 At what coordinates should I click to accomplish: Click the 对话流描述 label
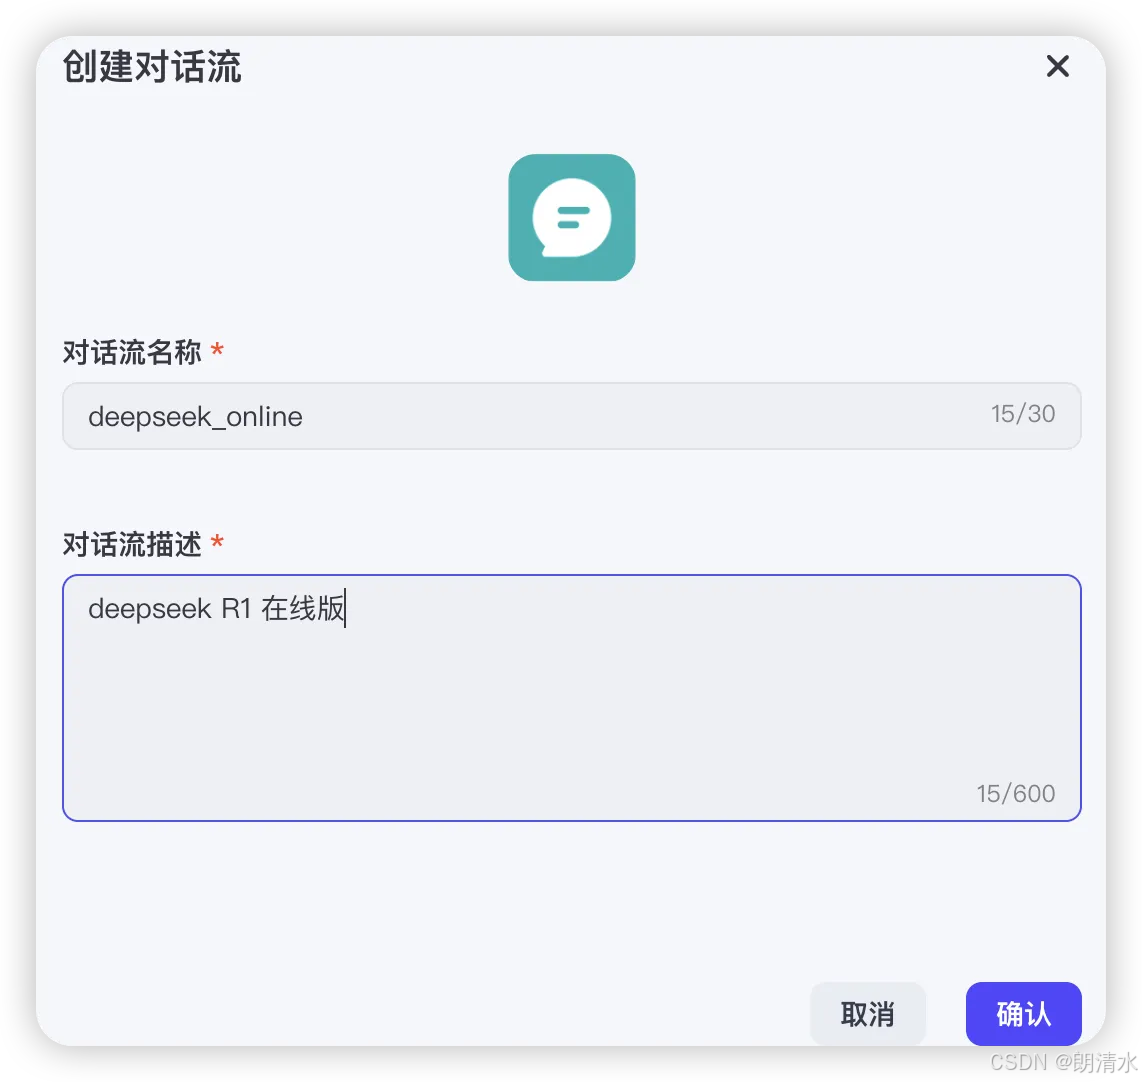click(132, 544)
